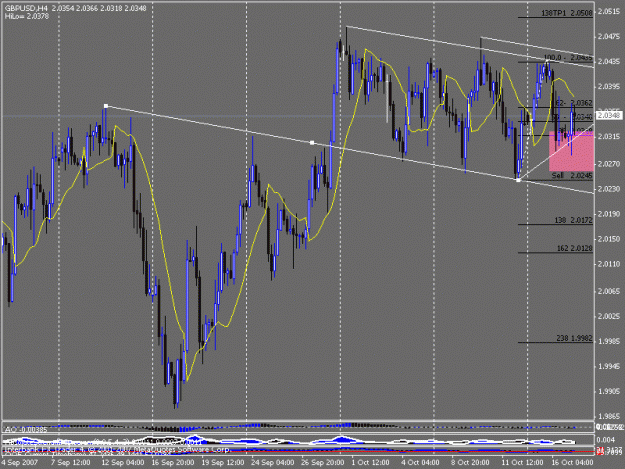Click the 1.9985 price axis value
This screenshot has width=625, height=469.
(x=609, y=341)
